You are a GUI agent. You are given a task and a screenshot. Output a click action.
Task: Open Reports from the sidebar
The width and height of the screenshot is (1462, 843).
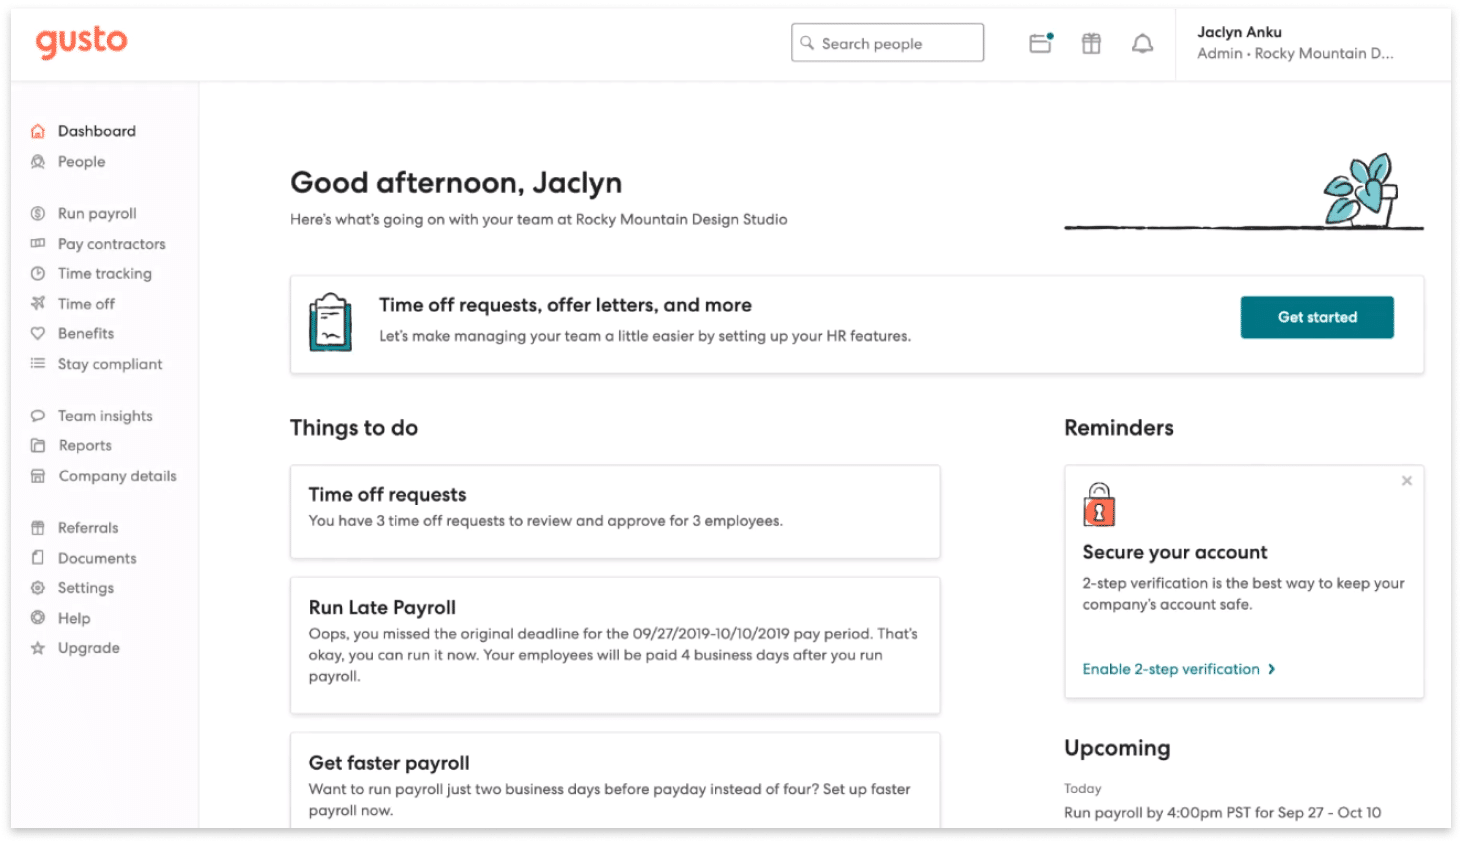(x=84, y=445)
